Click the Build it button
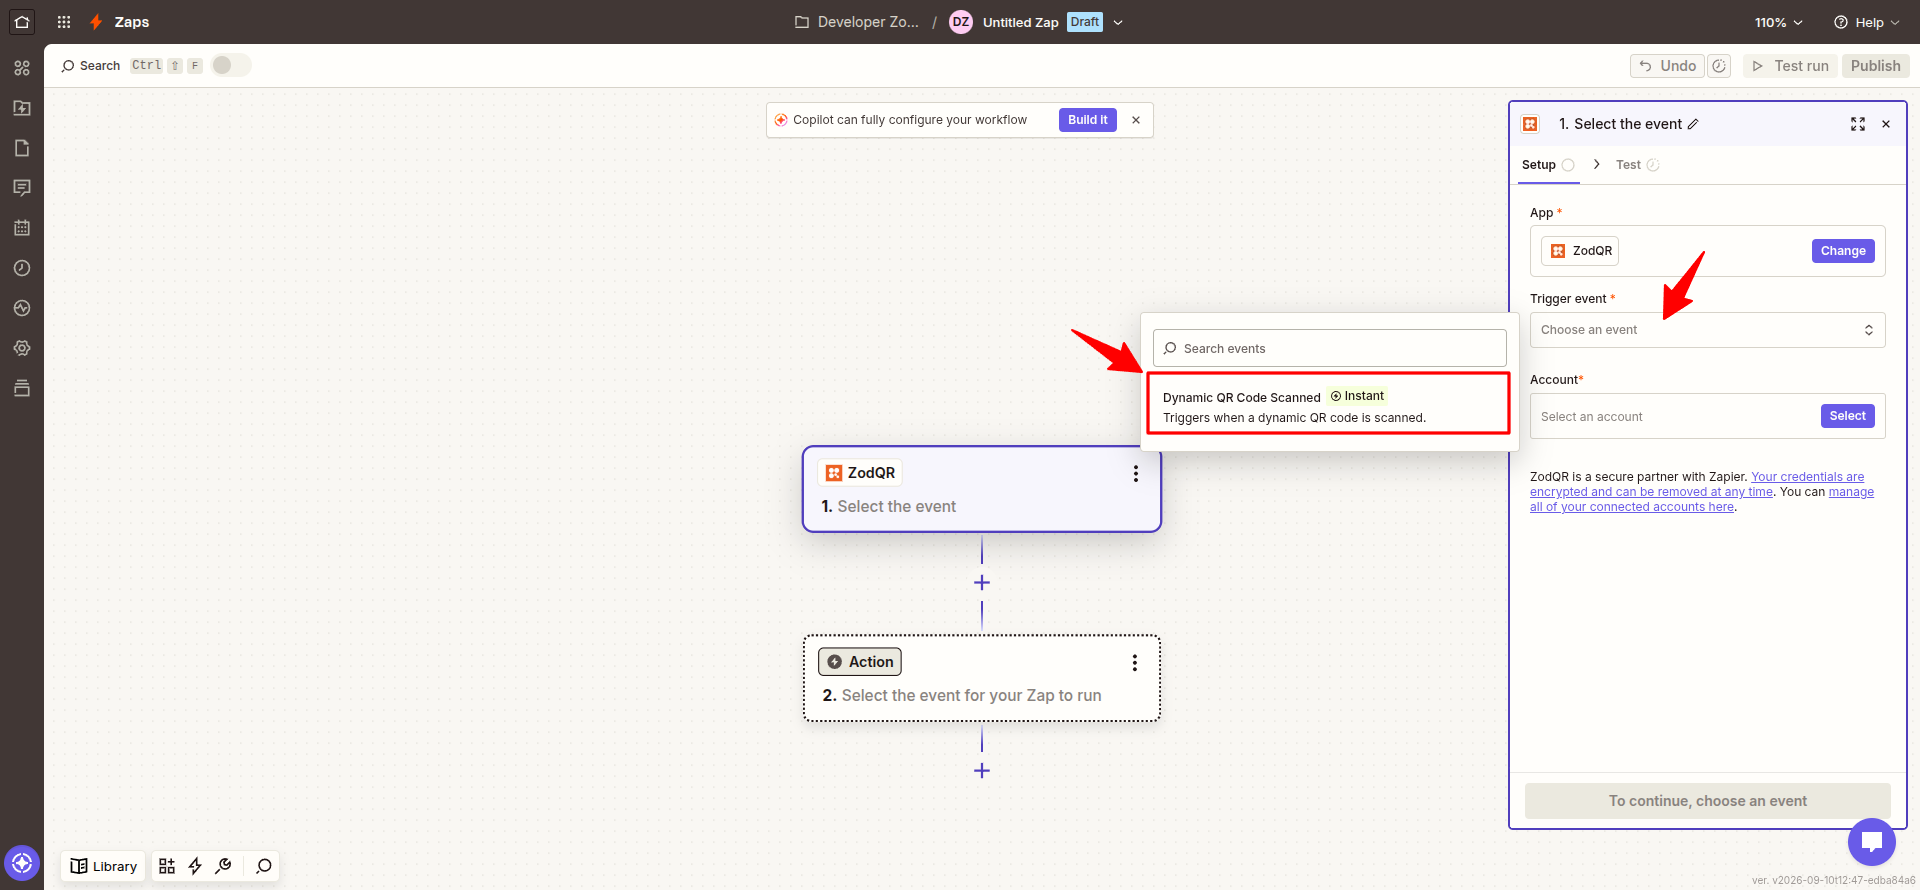This screenshot has height=890, width=1920. 1087,120
